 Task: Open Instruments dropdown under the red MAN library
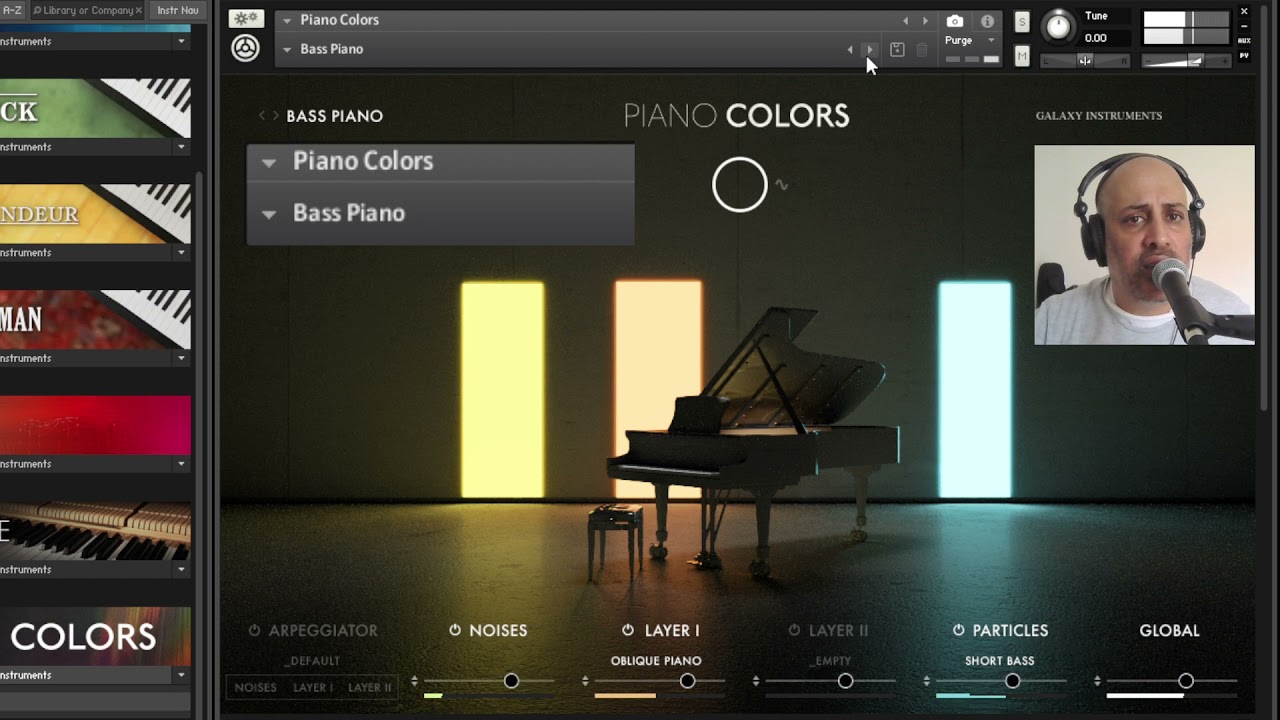(x=181, y=358)
